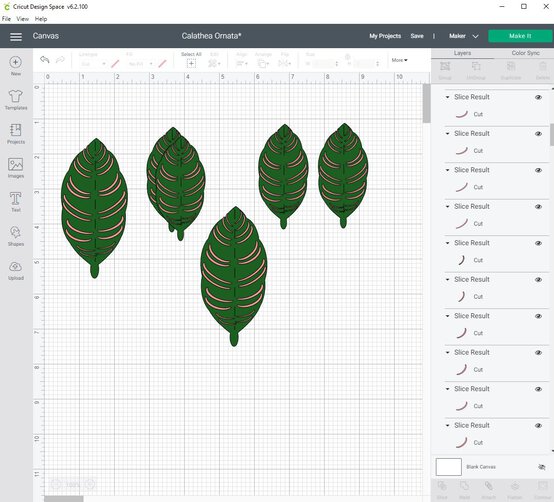Open the Shapes tool
Viewport: 554px width, 502px height.
tap(16, 236)
